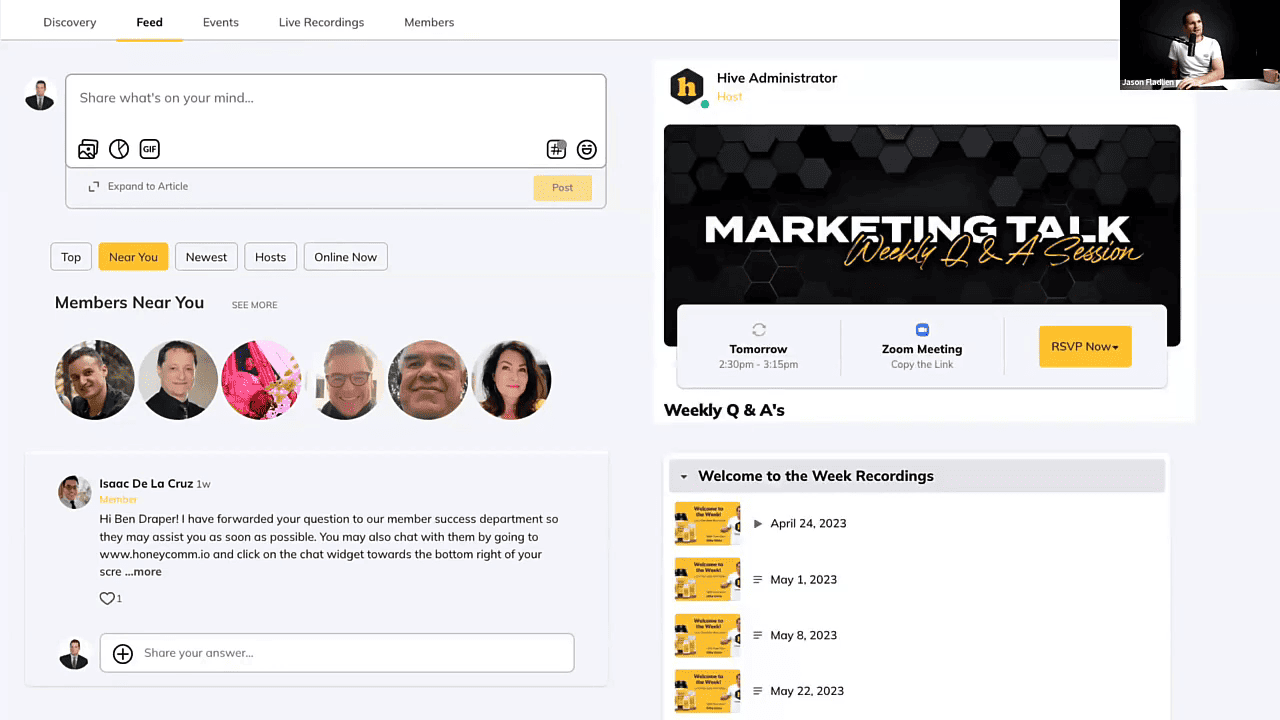Go to the Live Recordings tab
The height and width of the screenshot is (720, 1280).
pos(321,22)
